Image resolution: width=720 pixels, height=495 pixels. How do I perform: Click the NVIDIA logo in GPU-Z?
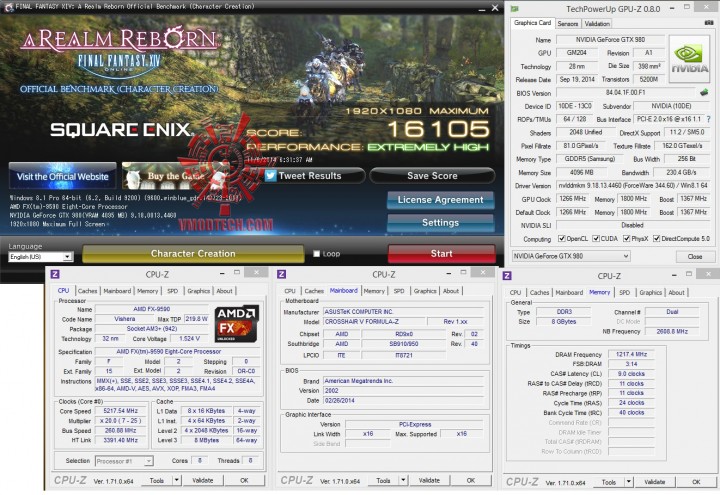[x=689, y=59]
